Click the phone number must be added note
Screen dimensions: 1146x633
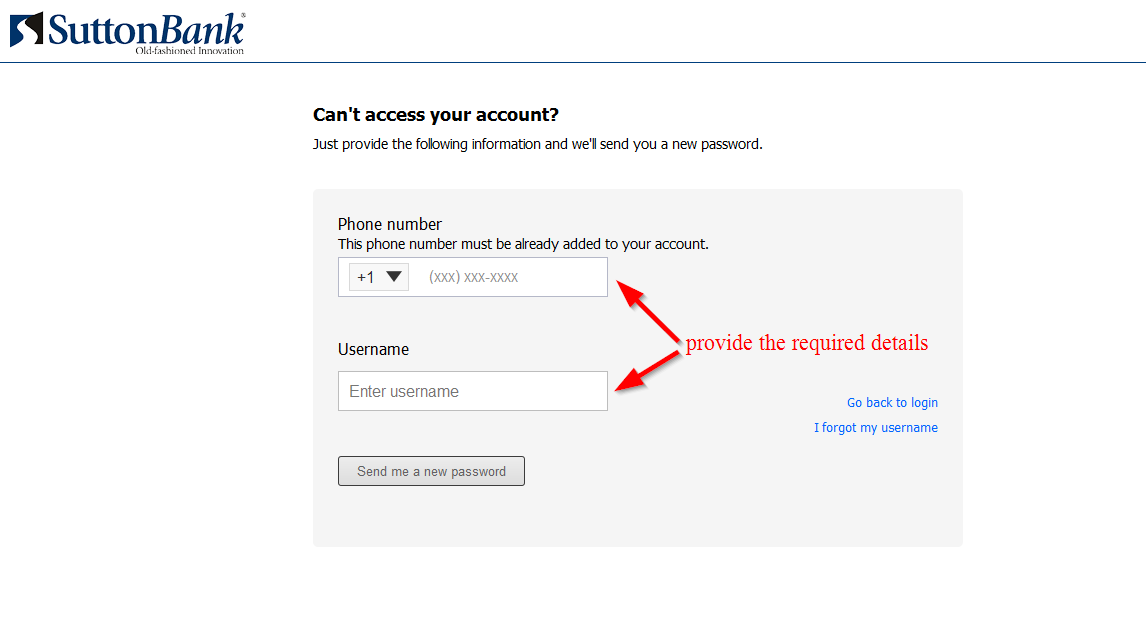click(523, 244)
